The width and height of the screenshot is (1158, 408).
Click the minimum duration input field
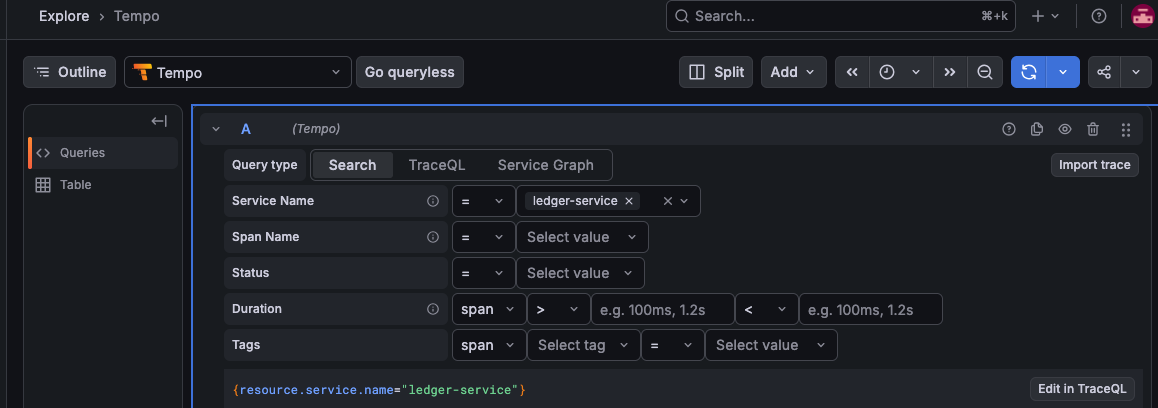click(662, 309)
